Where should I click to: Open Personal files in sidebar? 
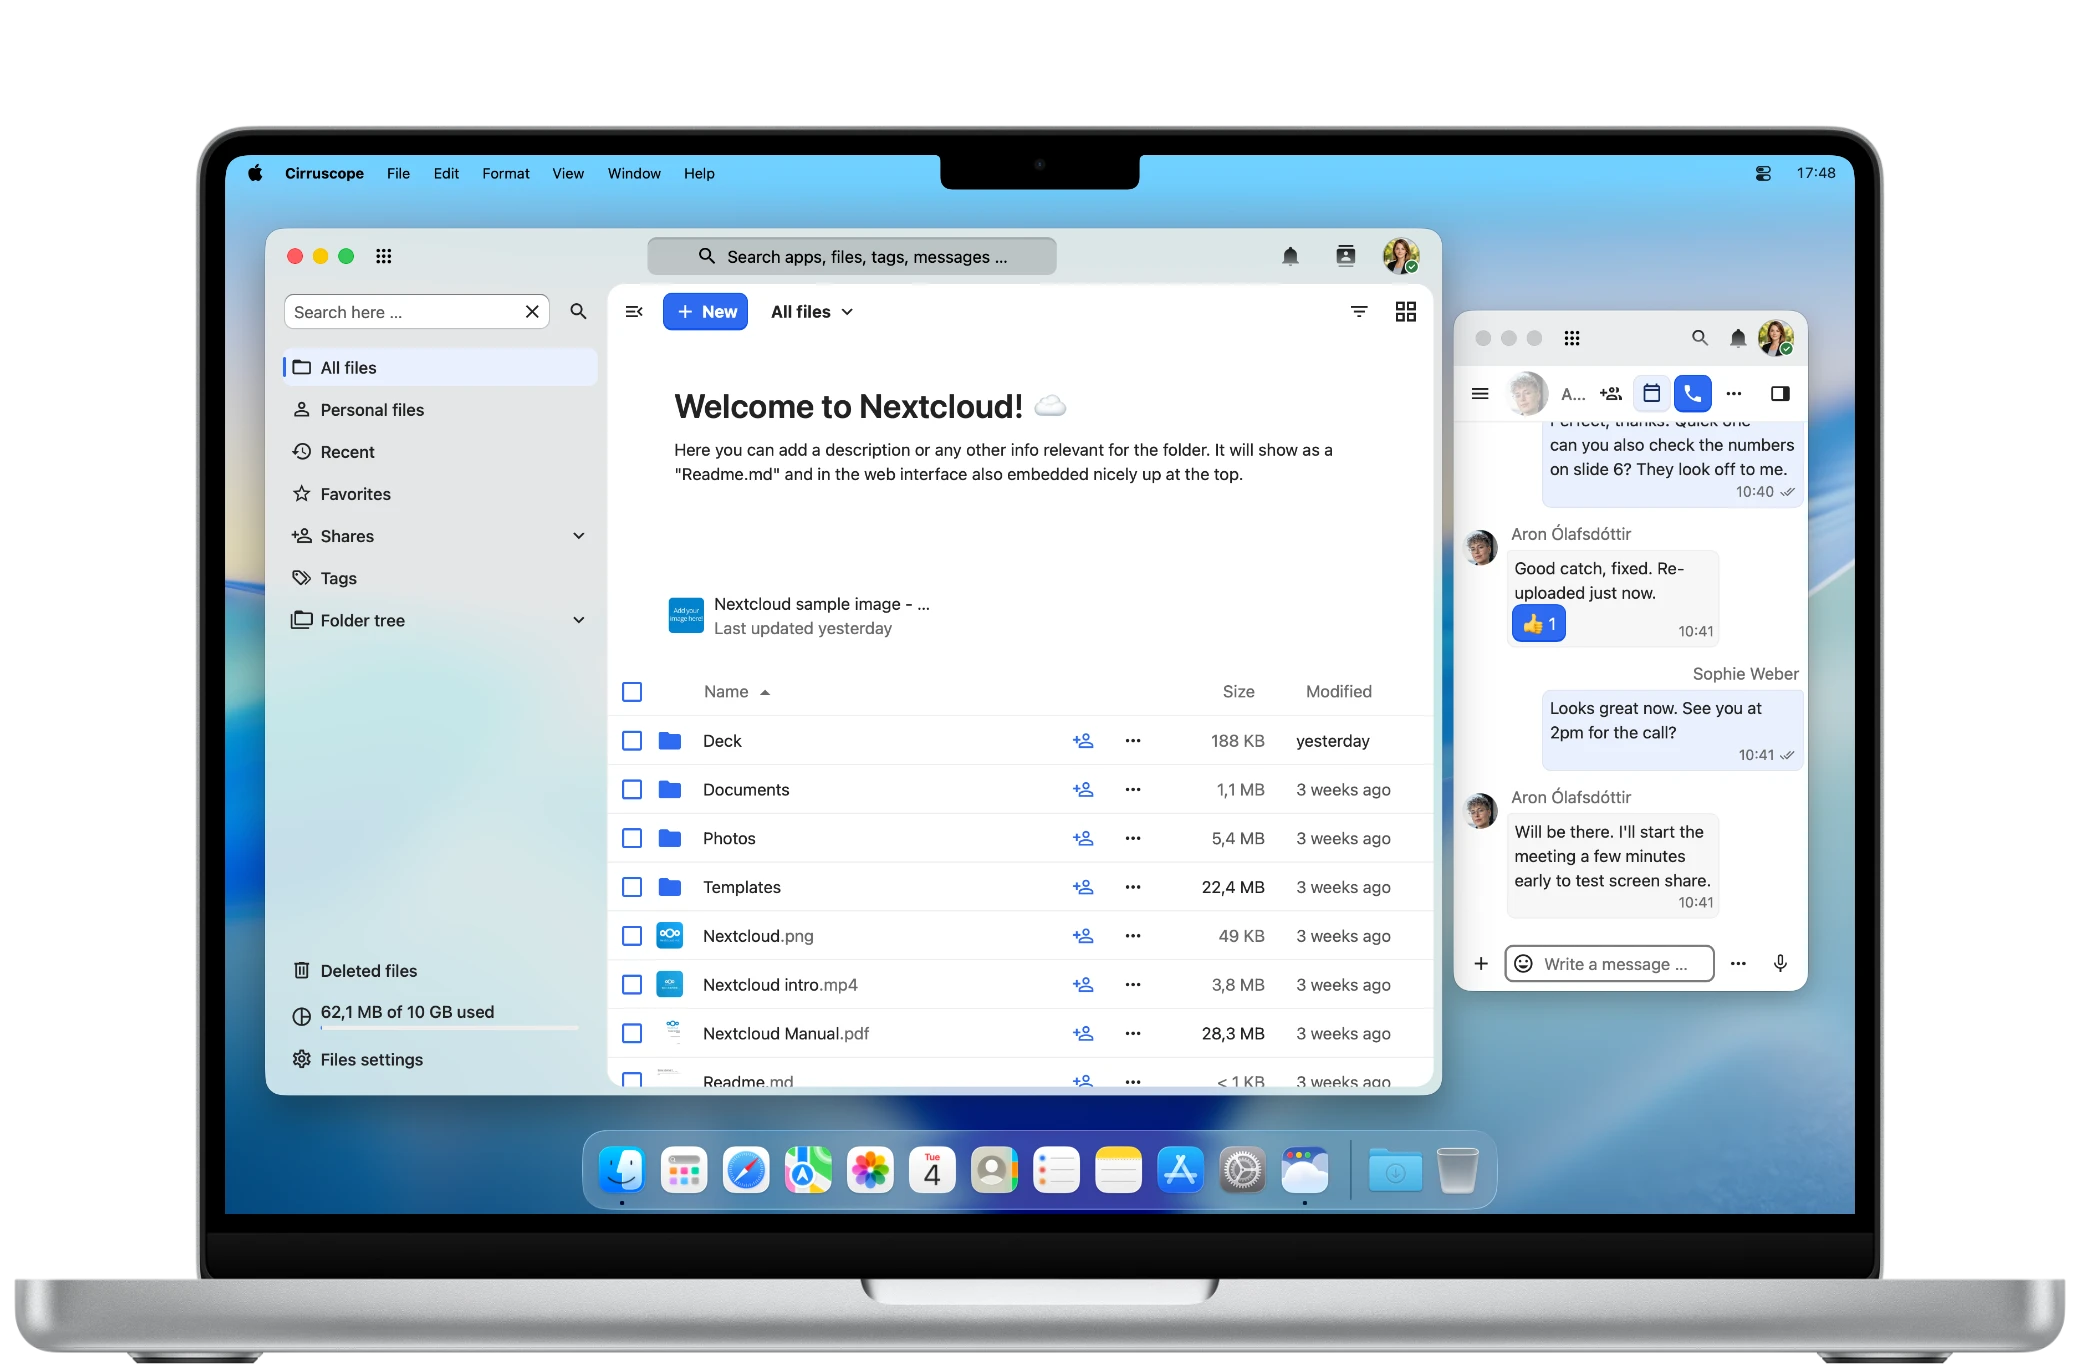point(440,410)
